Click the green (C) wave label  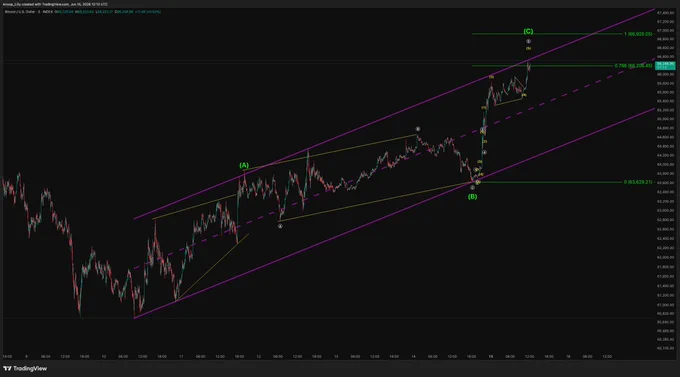pyautogui.click(x=528, y=31)
